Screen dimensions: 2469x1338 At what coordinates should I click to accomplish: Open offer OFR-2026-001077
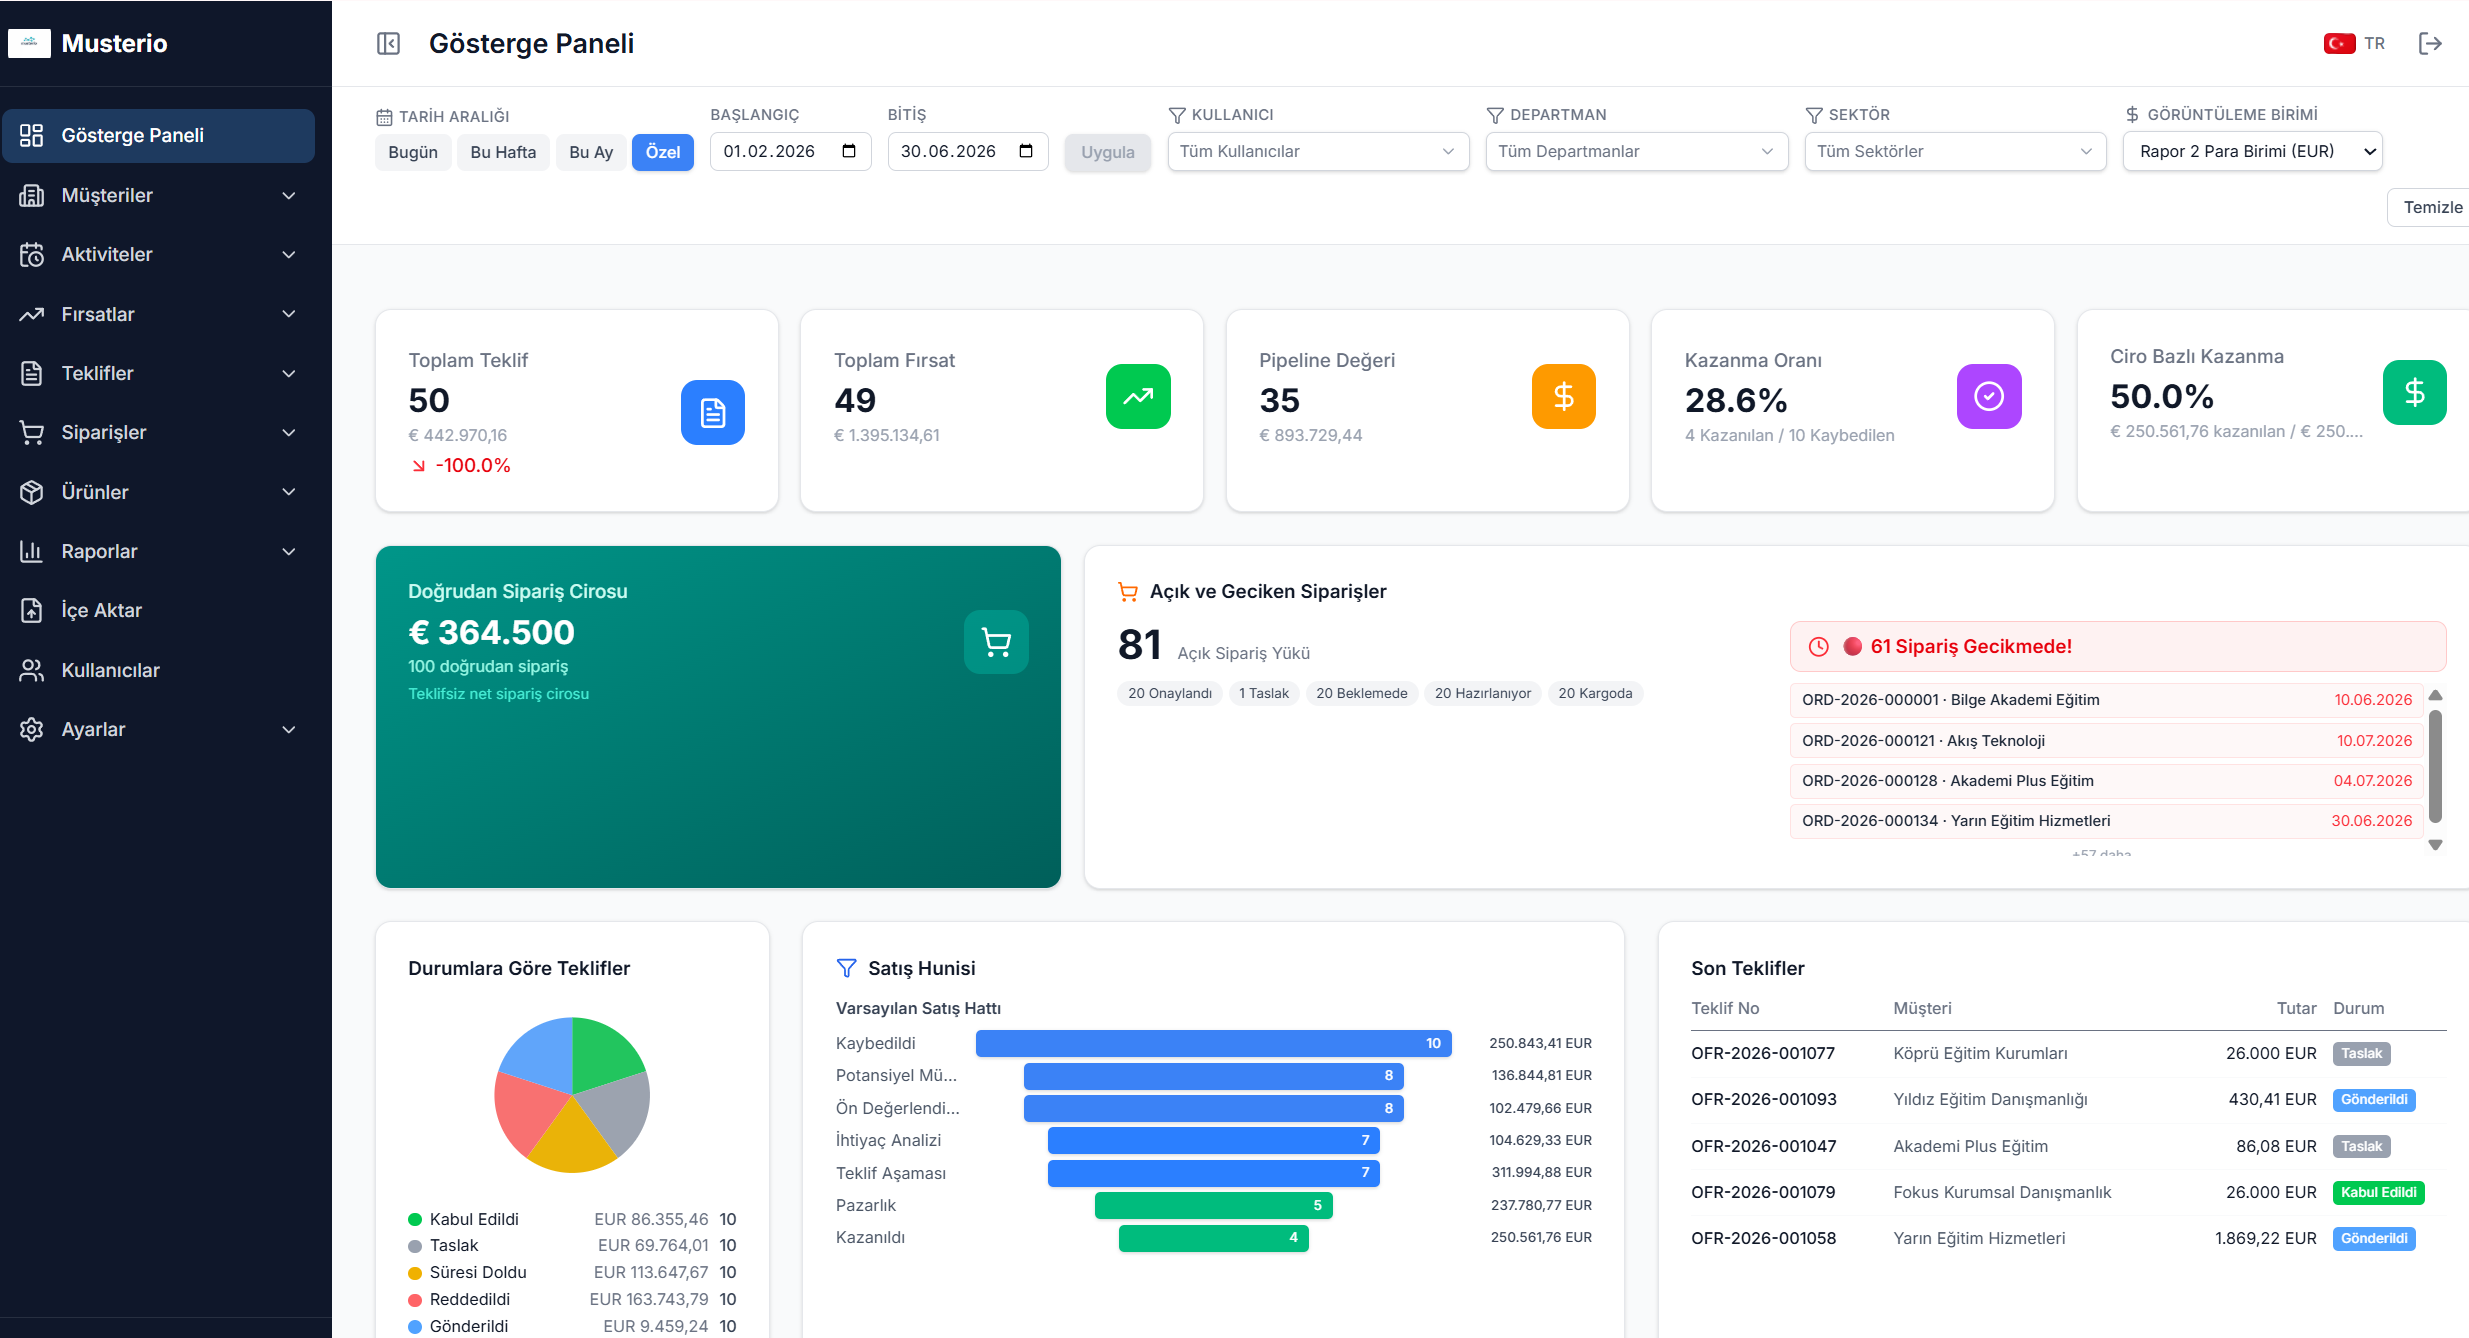tap(1763, 1053)
